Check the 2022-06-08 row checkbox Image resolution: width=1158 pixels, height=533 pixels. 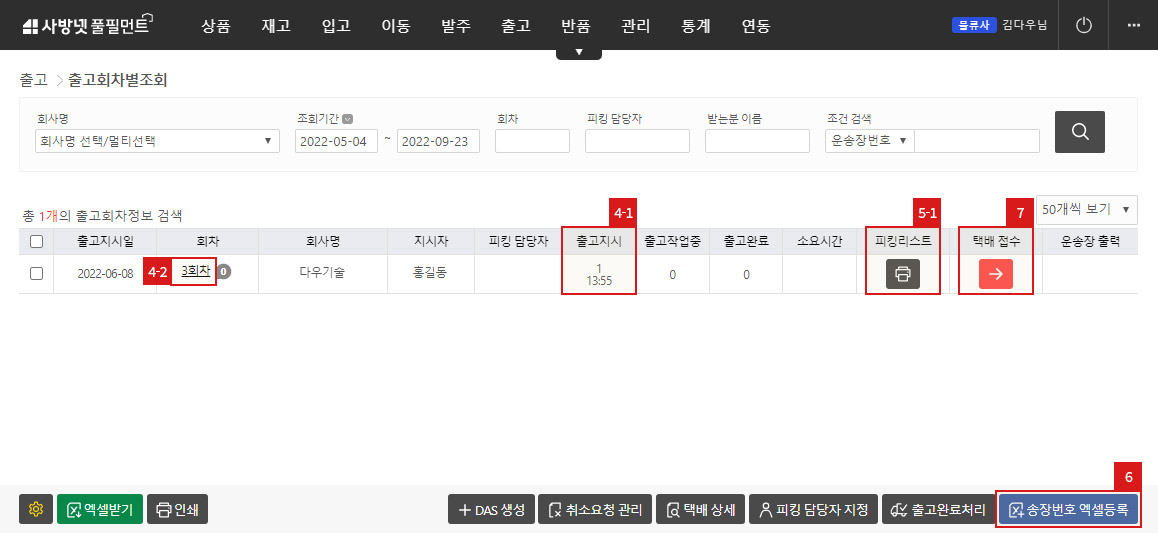pyautogui.click(x=36, y=273)
